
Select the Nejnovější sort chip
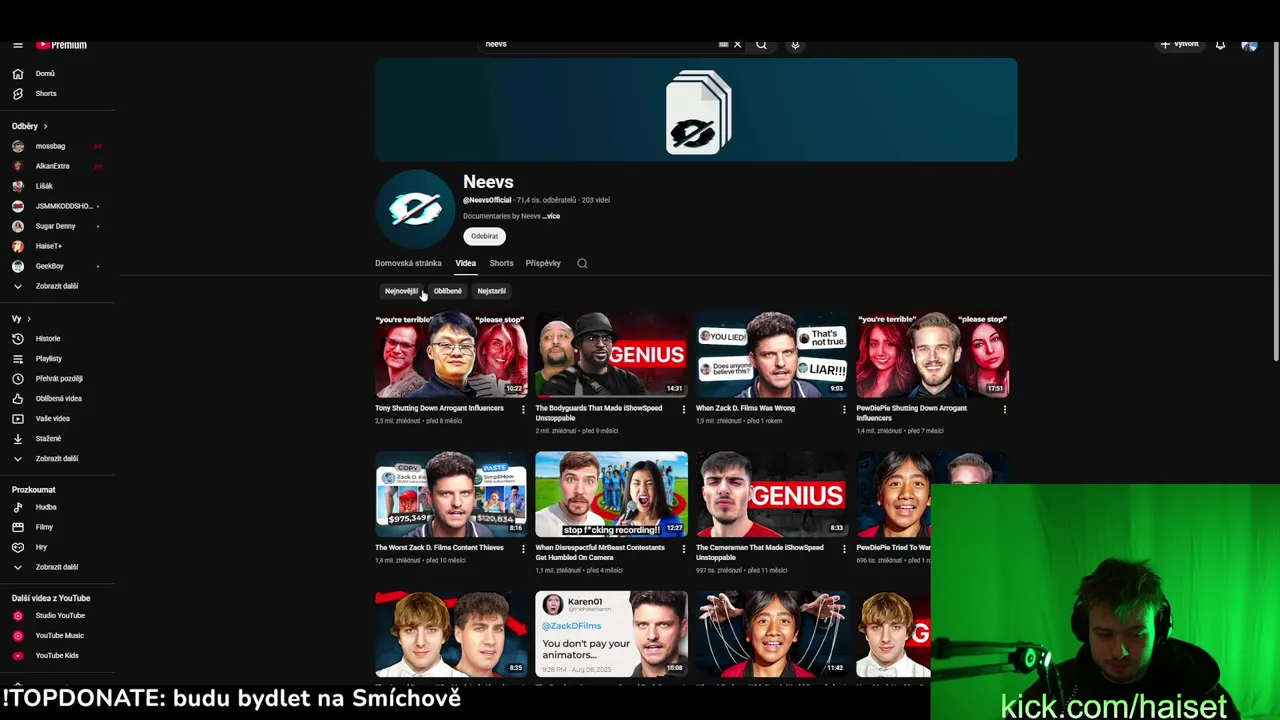click(x=401, y=291)
